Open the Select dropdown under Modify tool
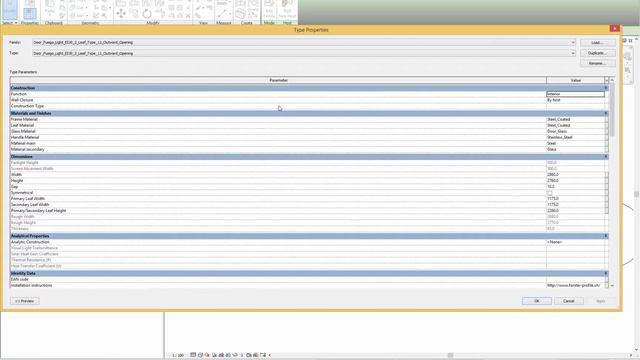The width and height of the screenshot is (640, 360). point(10,23)
